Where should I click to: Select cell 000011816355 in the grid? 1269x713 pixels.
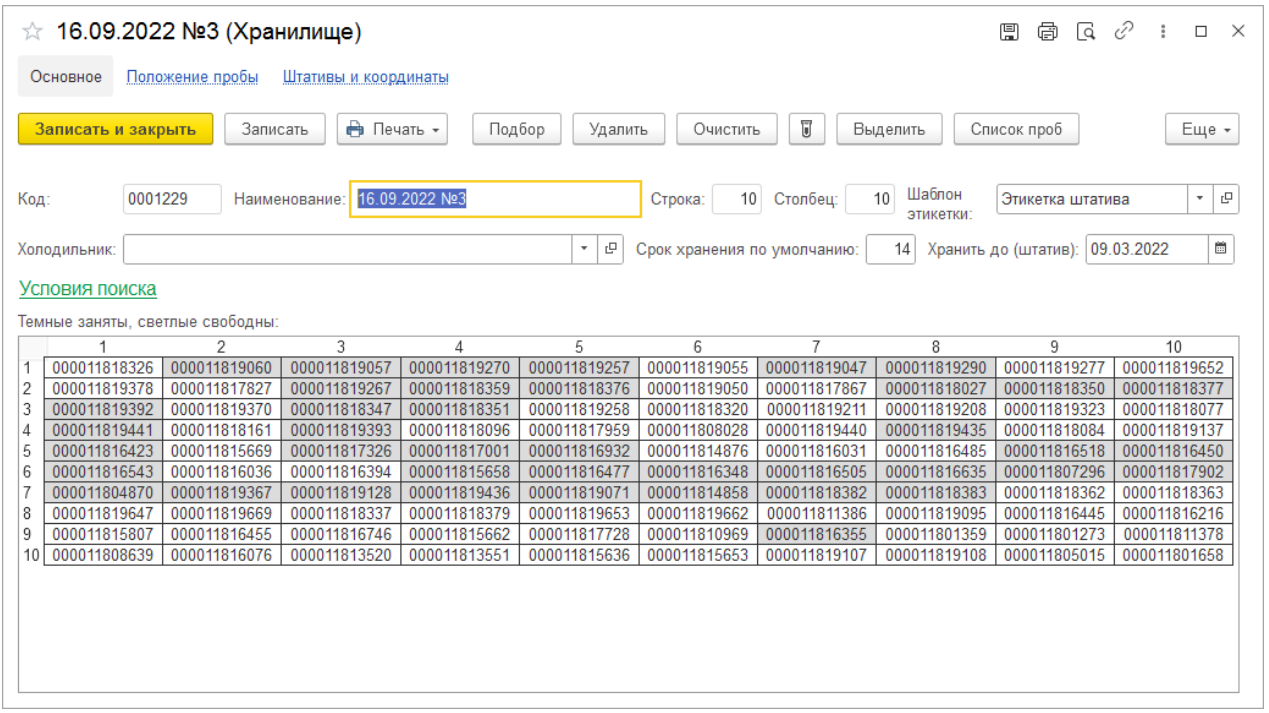pos(817,535)
